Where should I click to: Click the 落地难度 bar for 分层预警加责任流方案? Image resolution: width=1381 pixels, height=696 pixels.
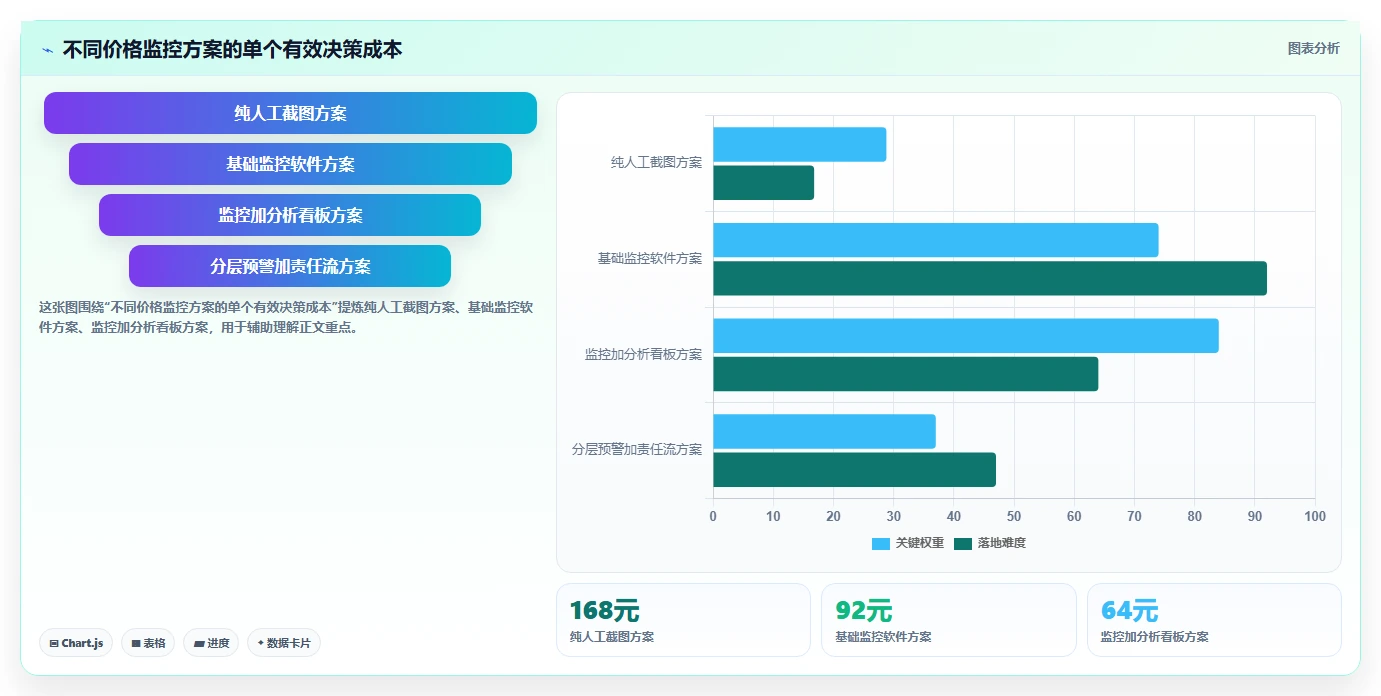pyautogui.click(x=854, y=470)
